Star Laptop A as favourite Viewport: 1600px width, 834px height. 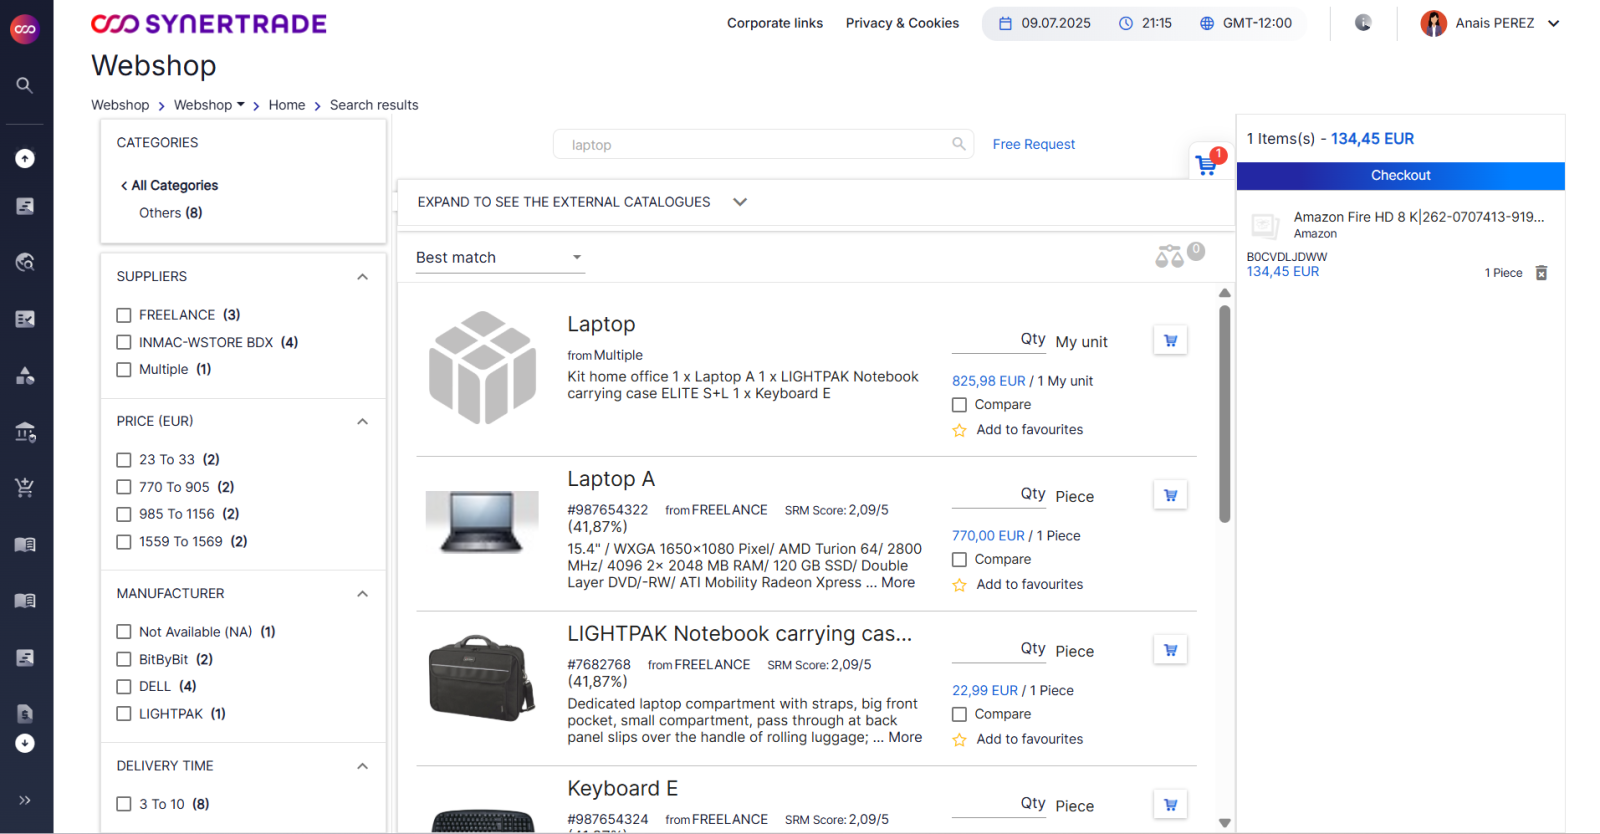[x=959, y=585]
